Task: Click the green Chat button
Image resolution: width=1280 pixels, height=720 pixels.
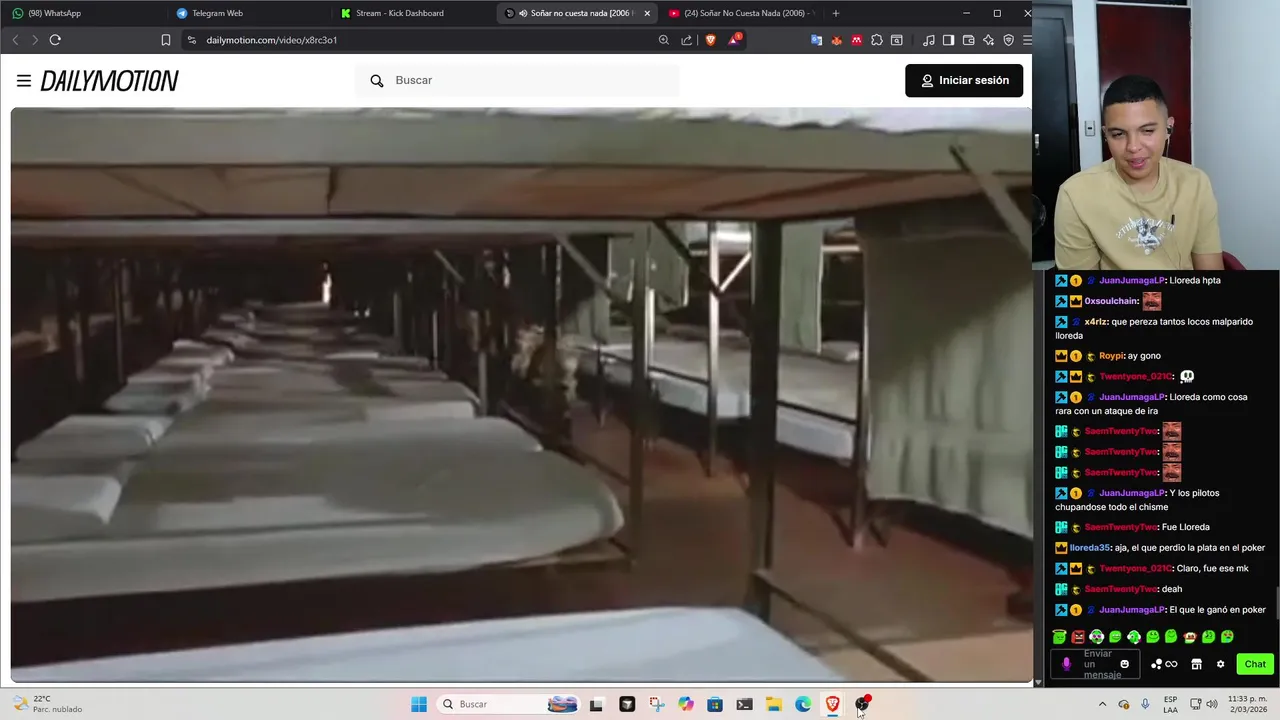Action: 1255,664
